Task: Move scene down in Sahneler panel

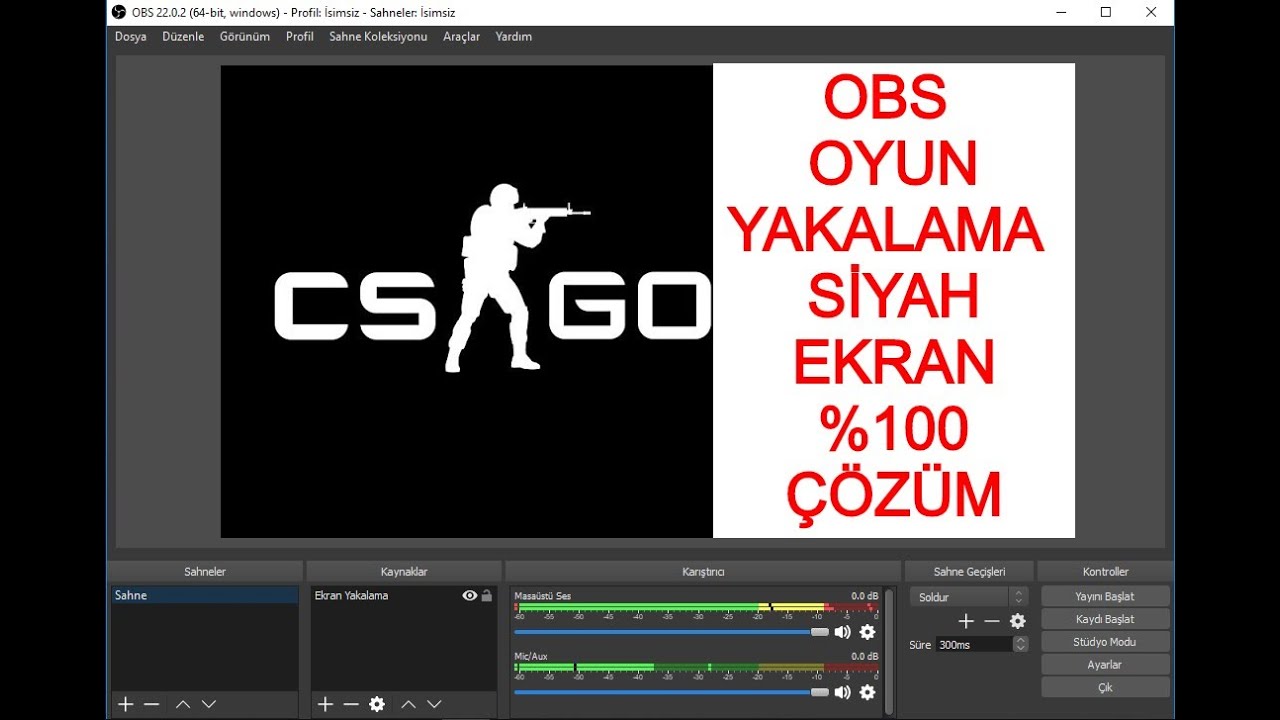Action: coord(209,704)
